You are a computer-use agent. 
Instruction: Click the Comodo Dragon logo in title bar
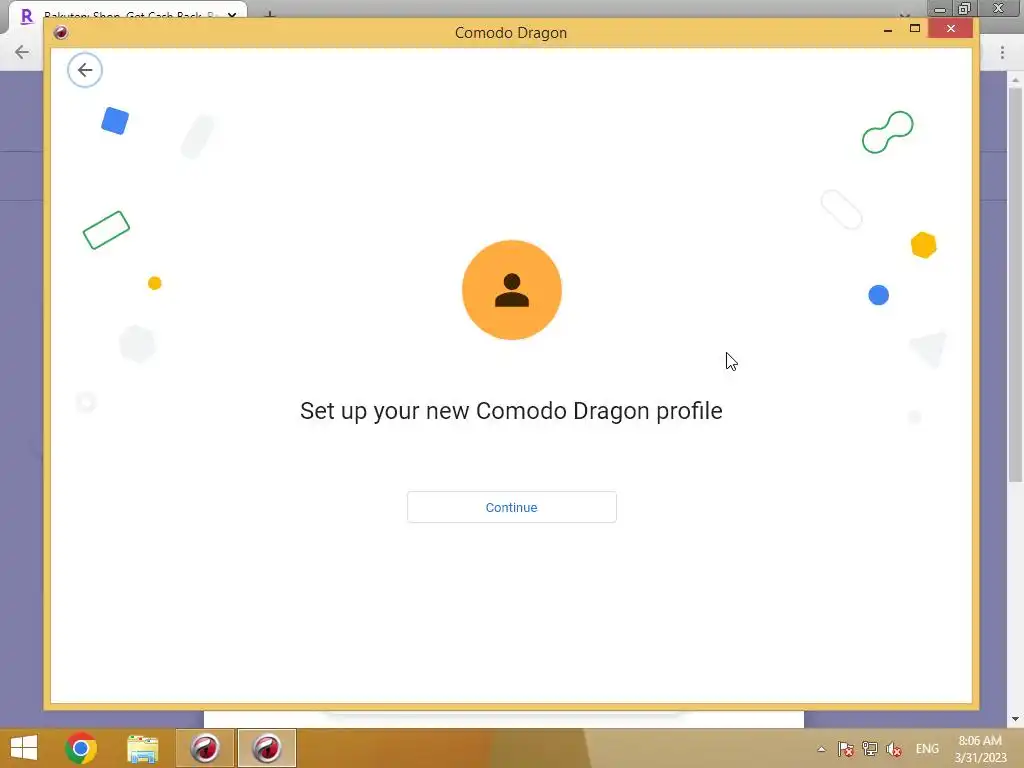(61, 32)
